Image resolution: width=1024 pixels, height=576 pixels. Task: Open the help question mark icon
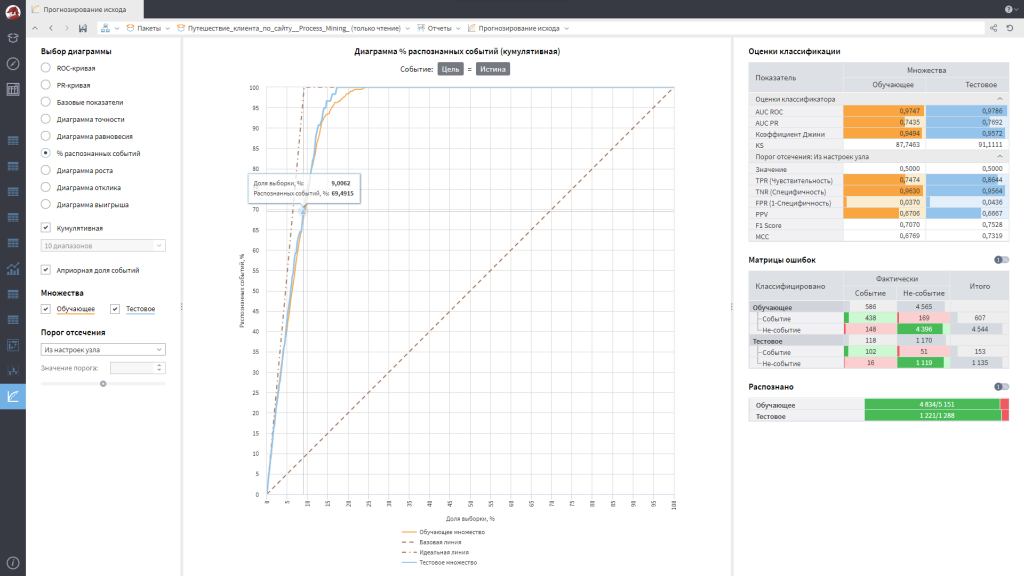coord(1009,9)
